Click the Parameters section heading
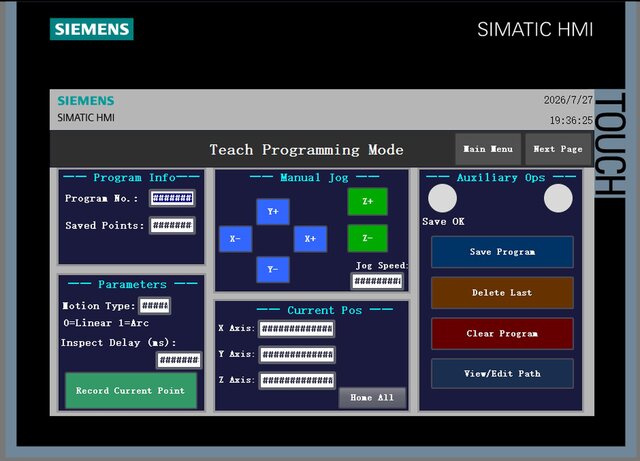Screen dimensions: 640x461 point(132,284)
